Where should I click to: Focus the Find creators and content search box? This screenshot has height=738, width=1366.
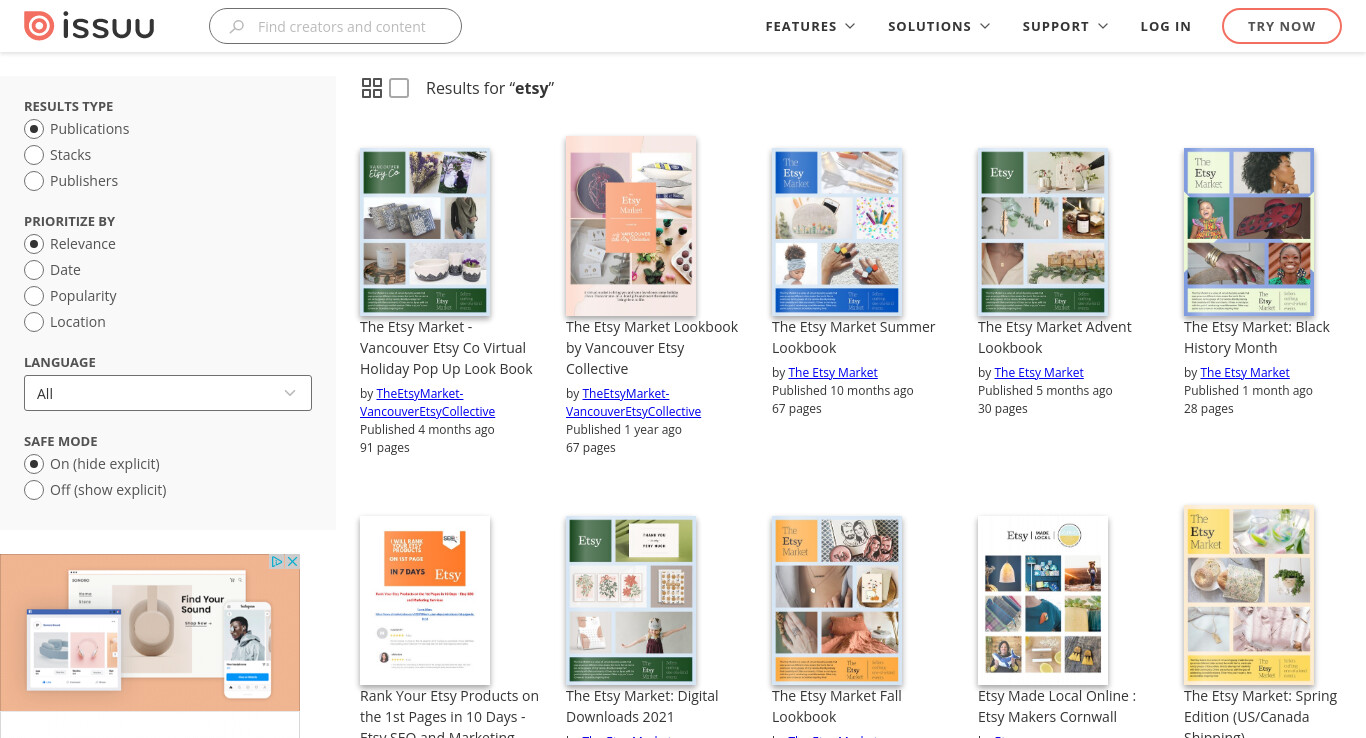coord(335,27)
